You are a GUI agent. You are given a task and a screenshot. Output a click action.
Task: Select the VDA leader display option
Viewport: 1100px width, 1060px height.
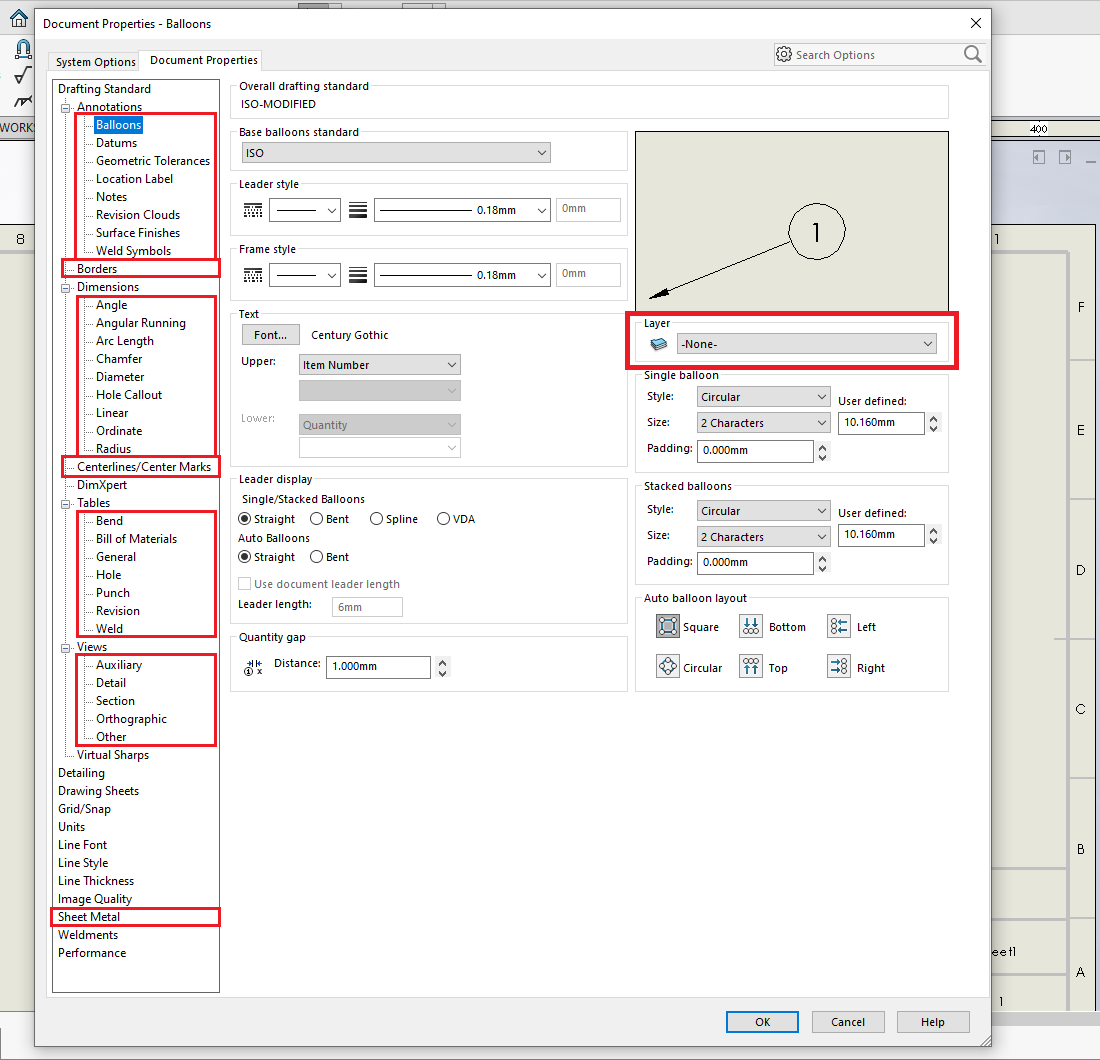point(442,519)
